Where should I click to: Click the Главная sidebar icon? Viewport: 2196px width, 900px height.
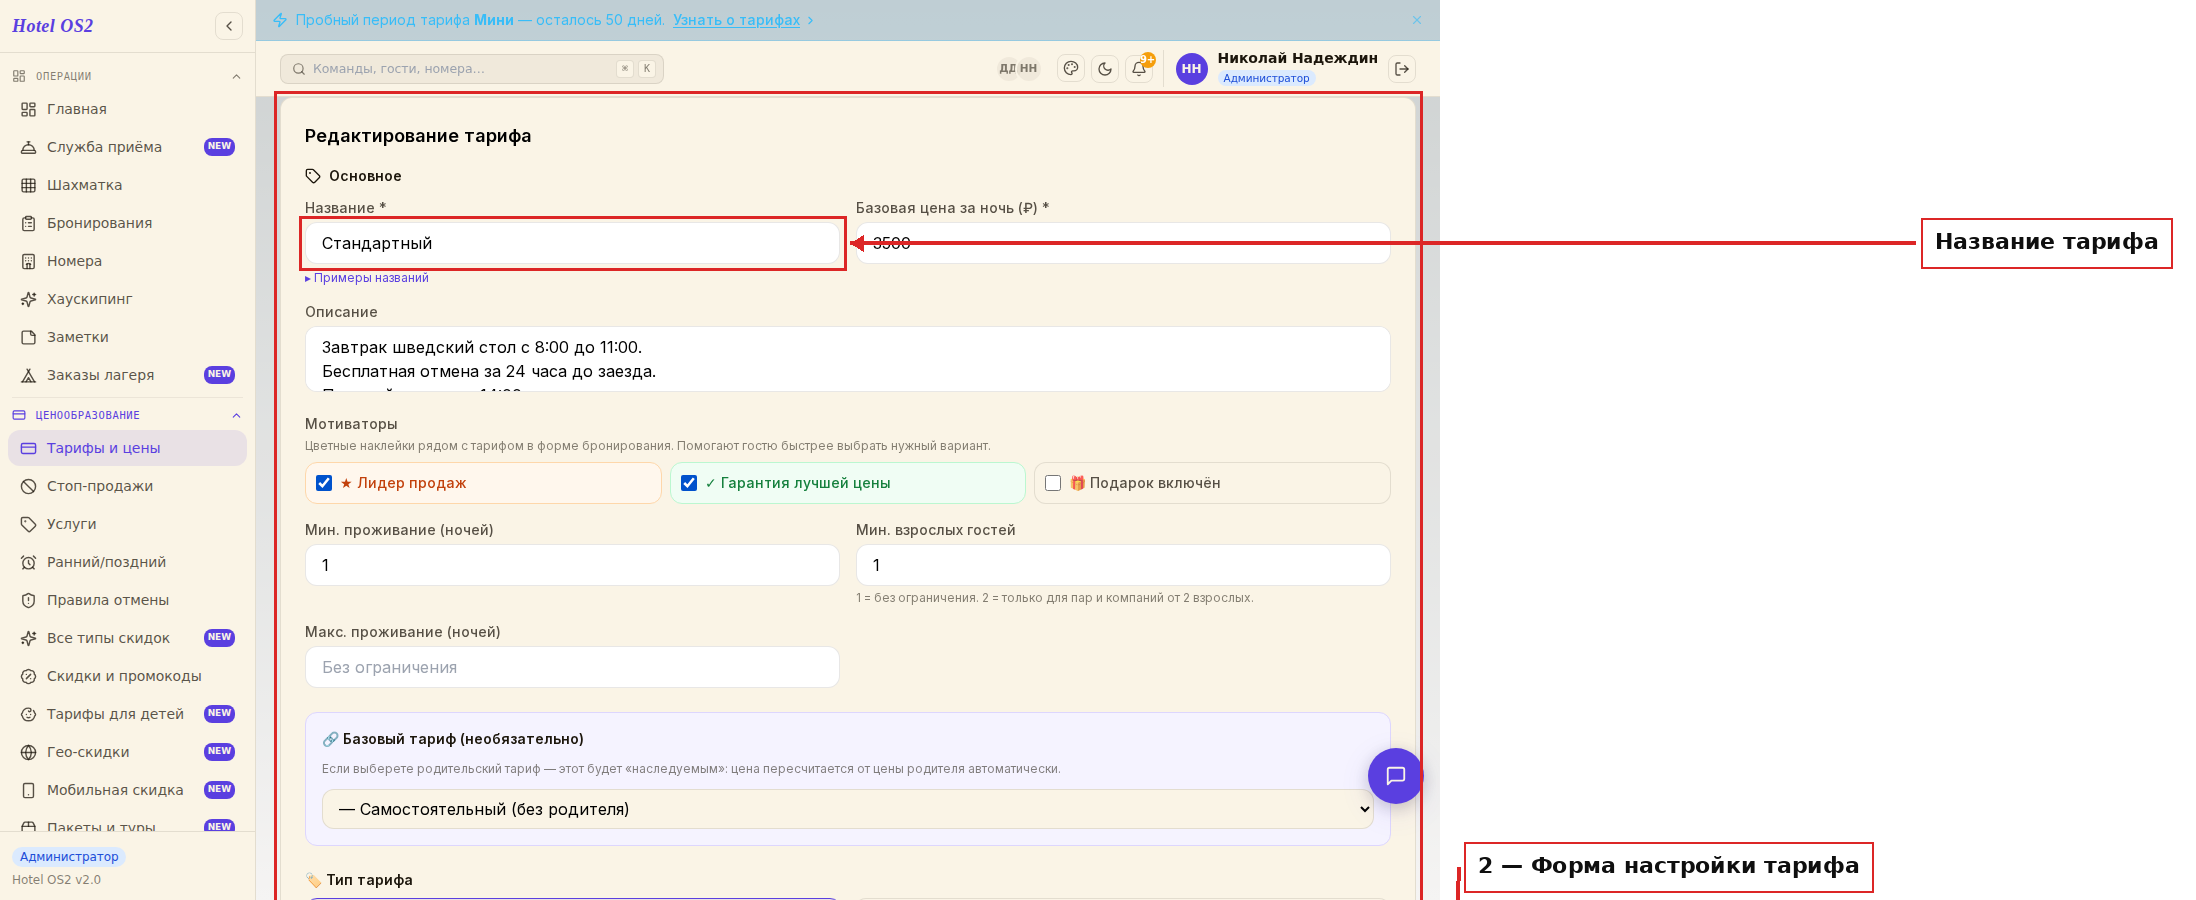point(29,109)
